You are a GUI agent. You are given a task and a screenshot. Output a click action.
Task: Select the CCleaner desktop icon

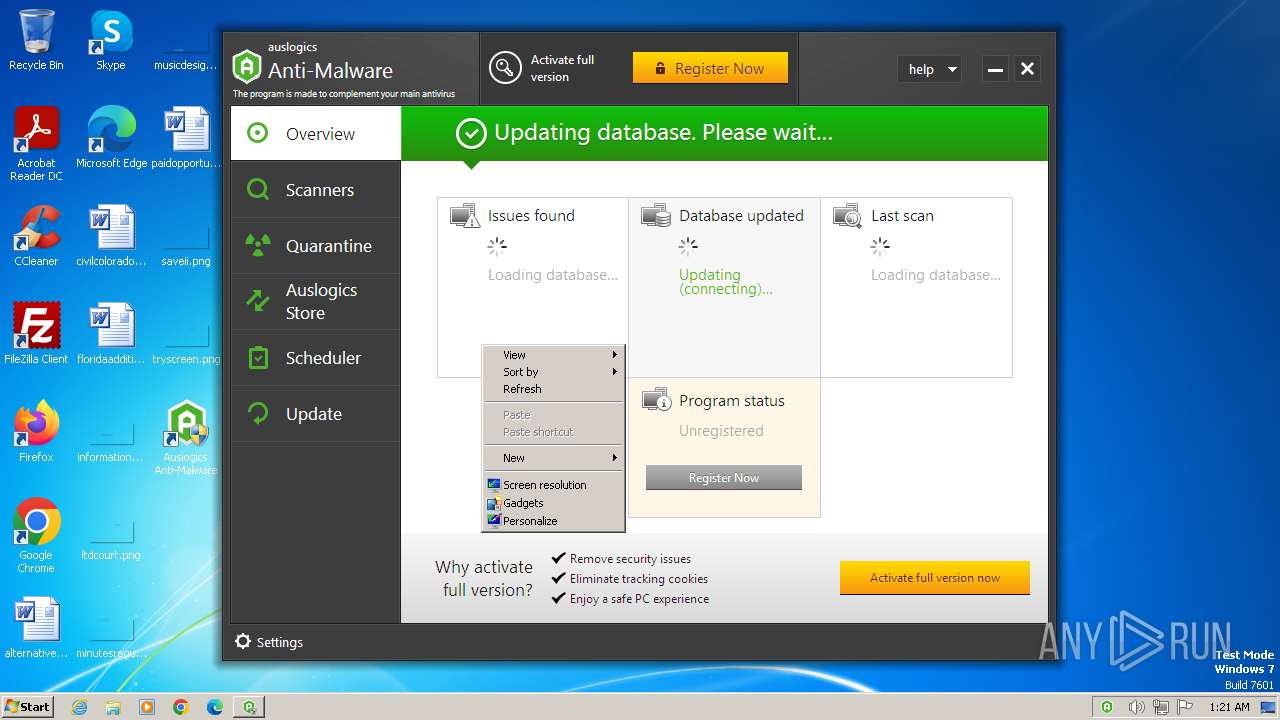[36, 236]
